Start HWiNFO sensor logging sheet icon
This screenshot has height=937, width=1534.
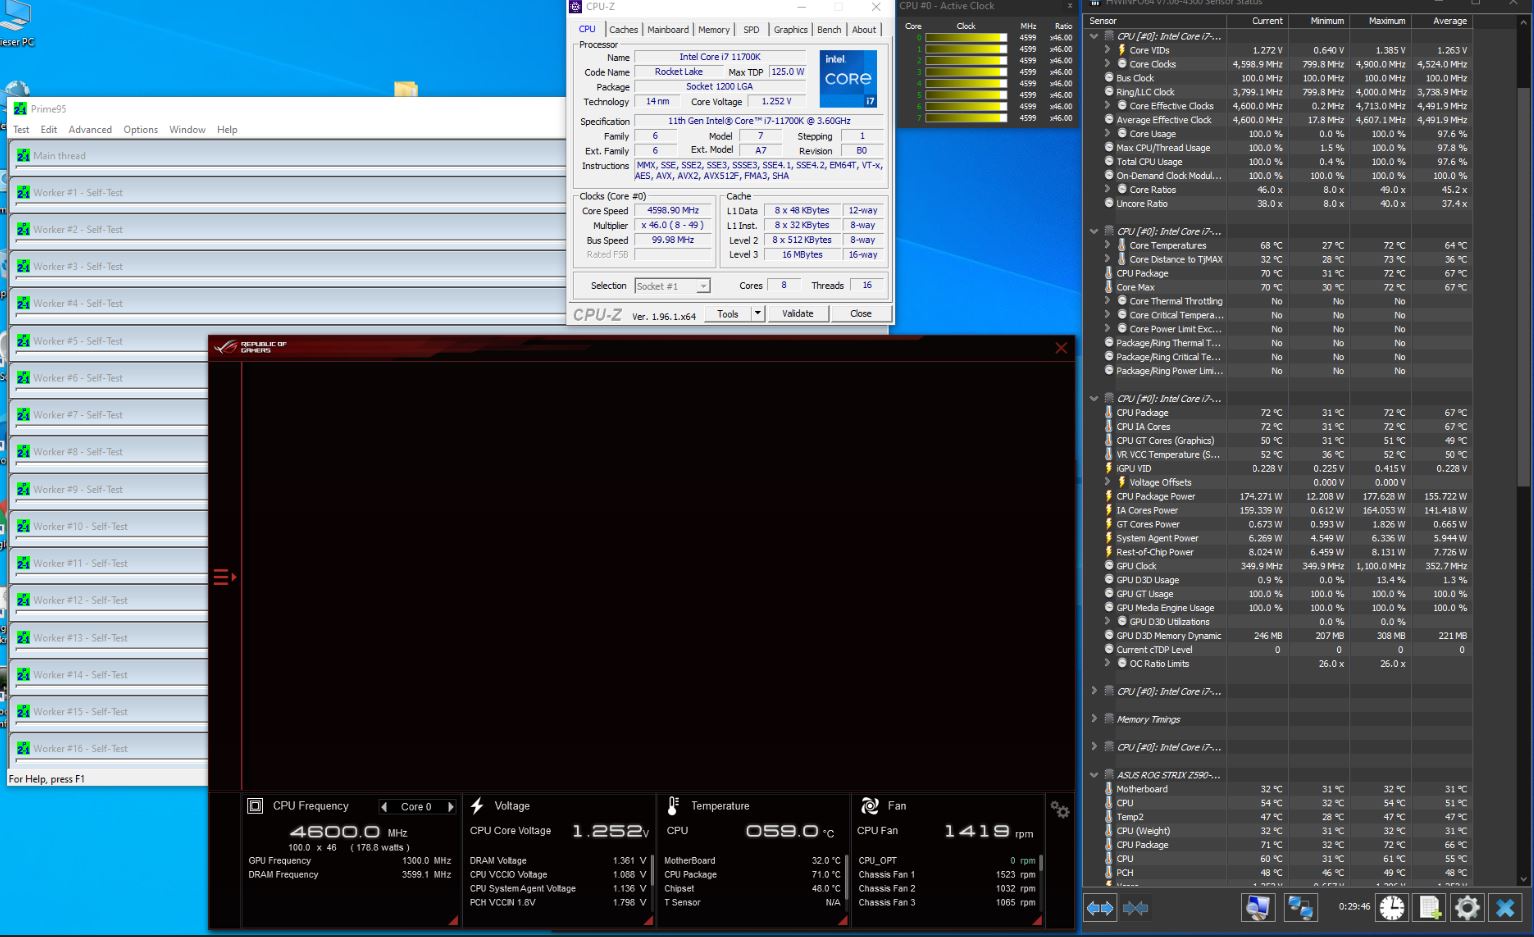1430,907
